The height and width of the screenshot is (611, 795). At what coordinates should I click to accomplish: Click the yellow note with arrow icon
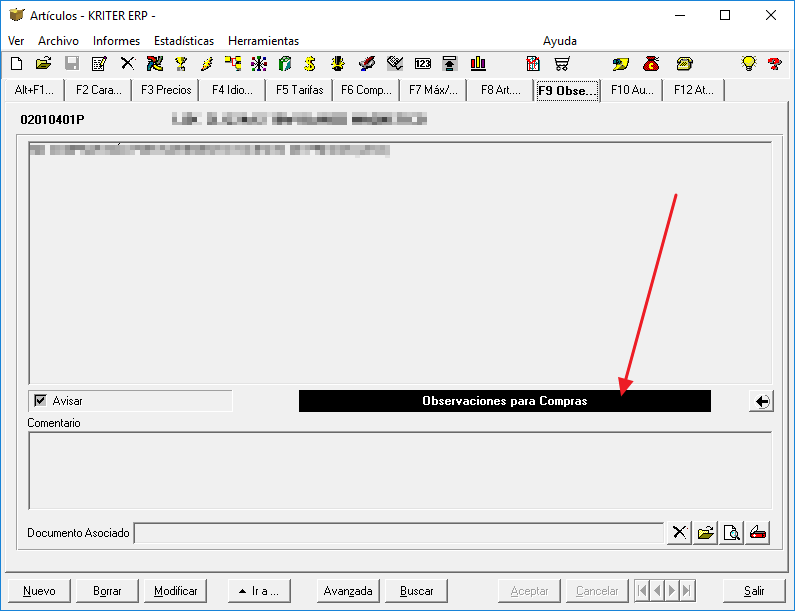pyautogui.click(x=621, y=64)
